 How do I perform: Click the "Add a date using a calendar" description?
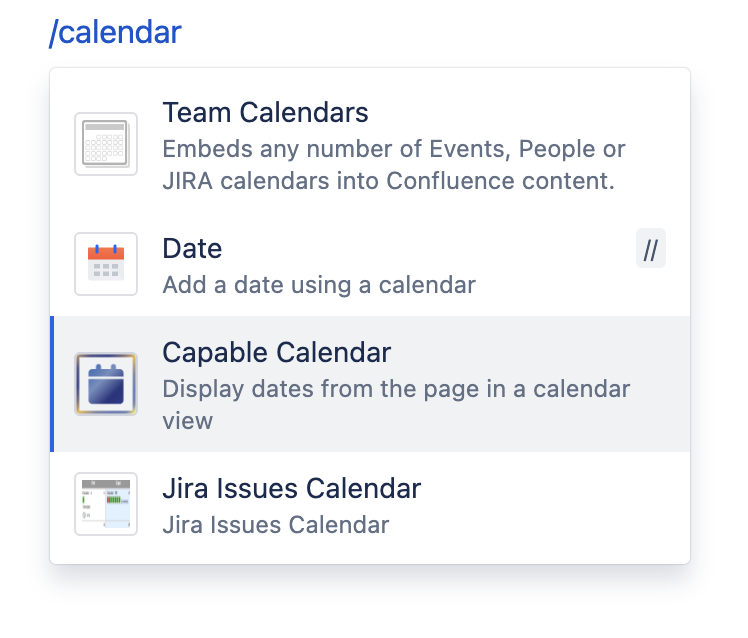318,285
